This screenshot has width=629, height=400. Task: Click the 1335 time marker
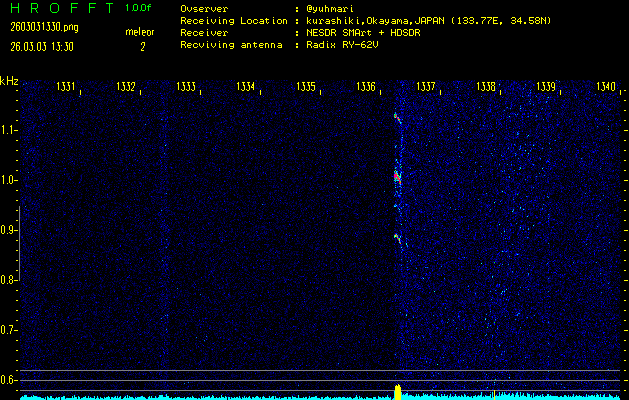pyautogui.click(x=306, y=87)
